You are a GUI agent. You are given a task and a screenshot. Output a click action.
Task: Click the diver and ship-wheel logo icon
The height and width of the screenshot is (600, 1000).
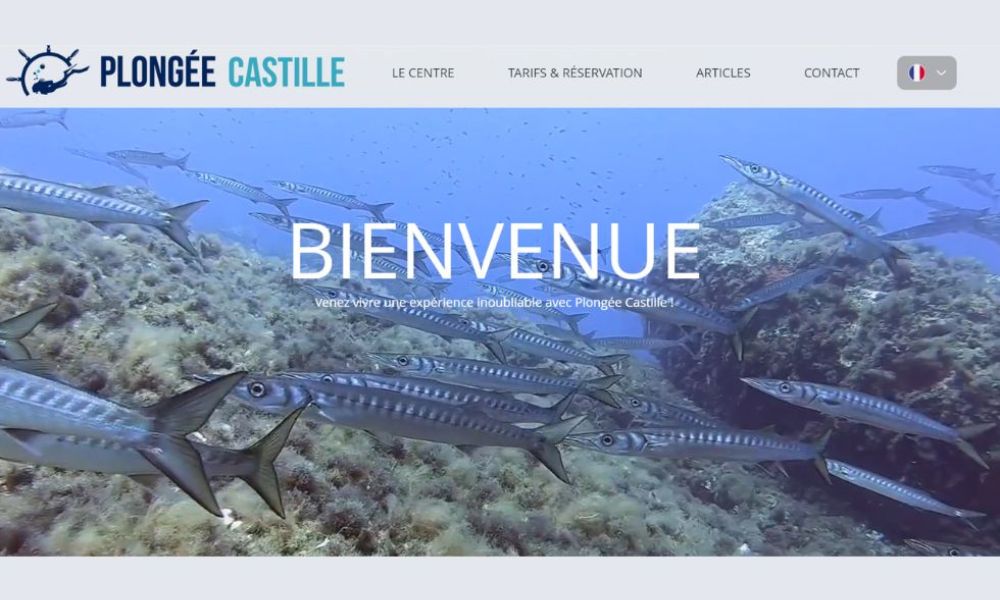pos(47,71)
